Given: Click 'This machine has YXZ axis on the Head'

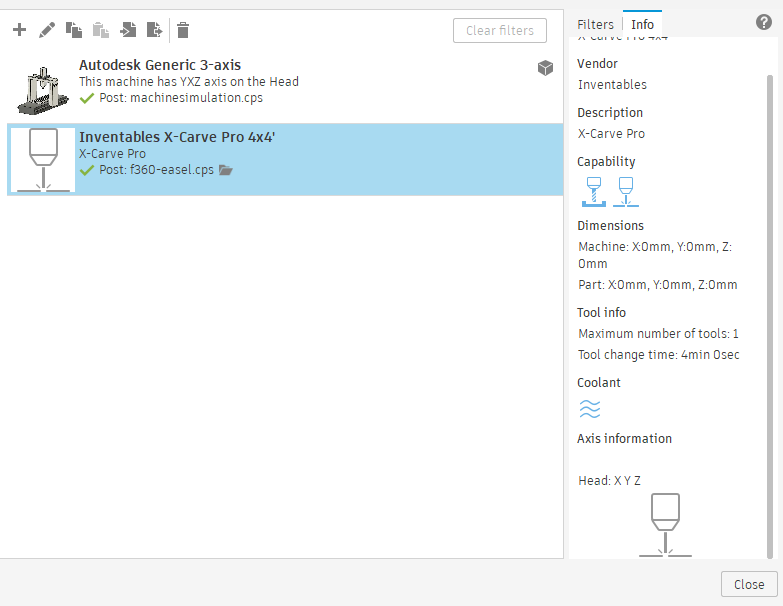Looking at the screenshot, I should pos(189,82).
